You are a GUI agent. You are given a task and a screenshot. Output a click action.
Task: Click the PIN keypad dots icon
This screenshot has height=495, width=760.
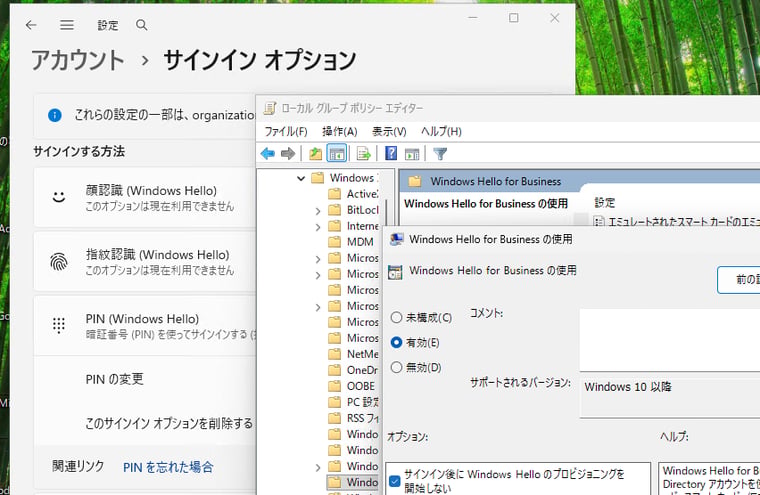59,325
